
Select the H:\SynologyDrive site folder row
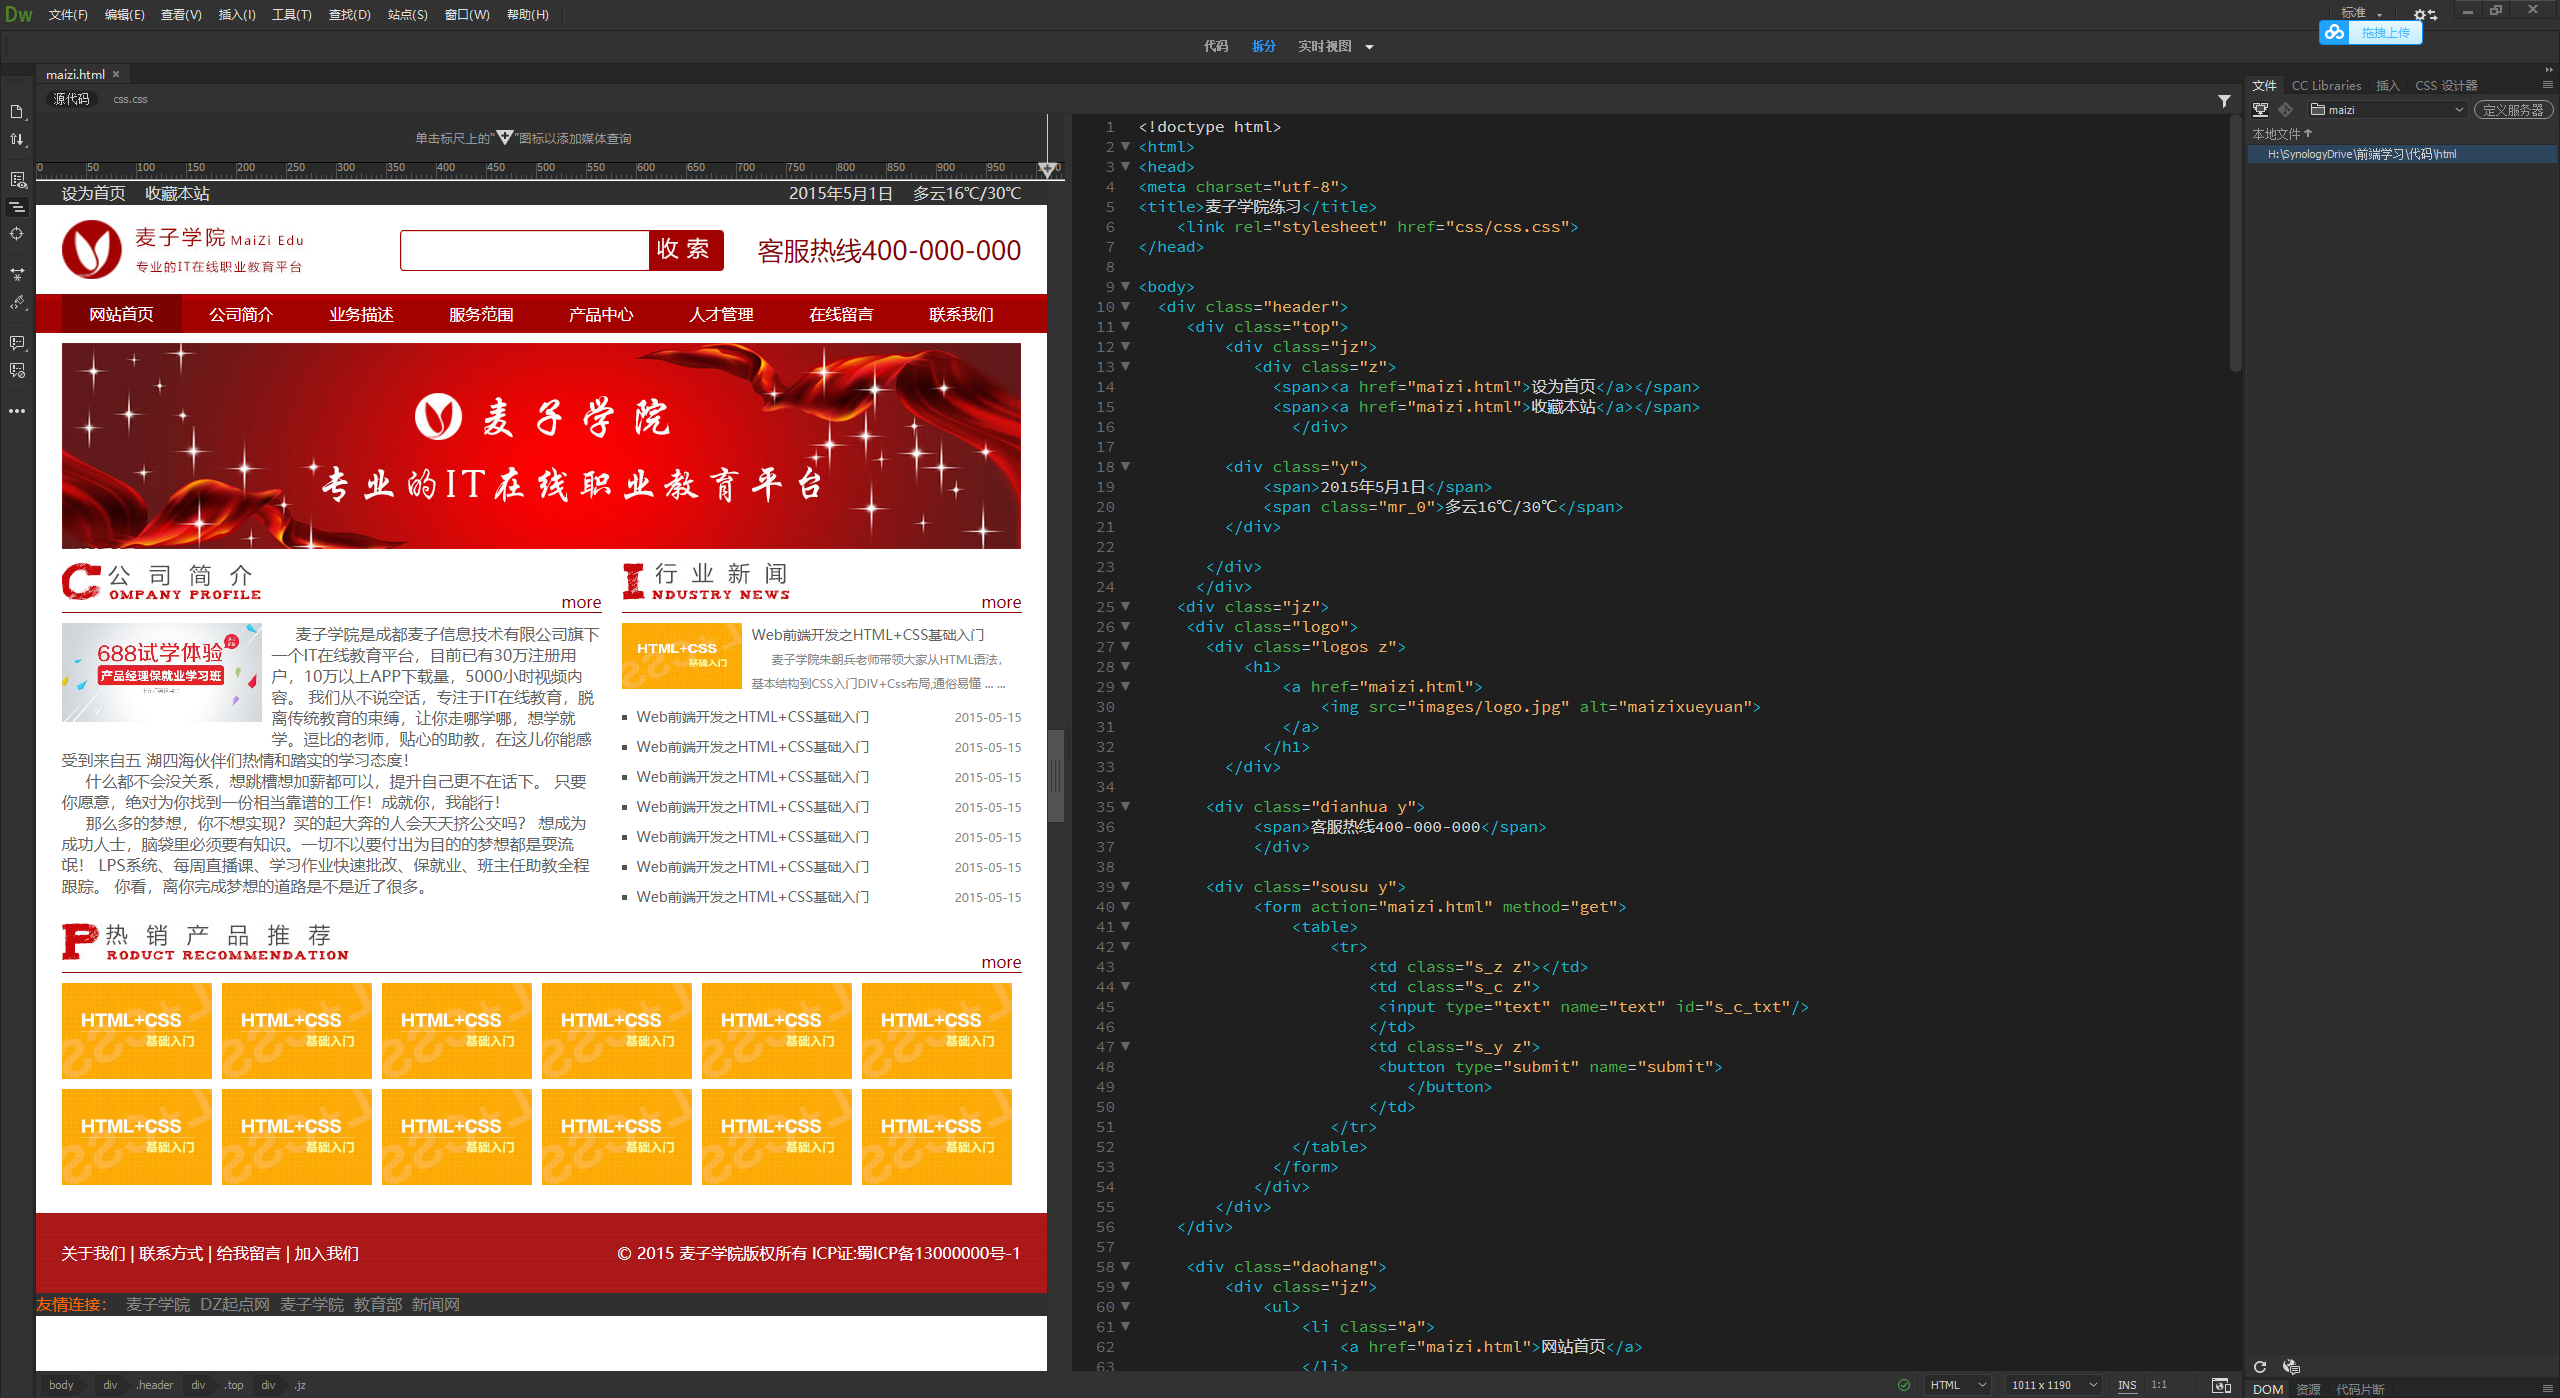(2402, 154)
